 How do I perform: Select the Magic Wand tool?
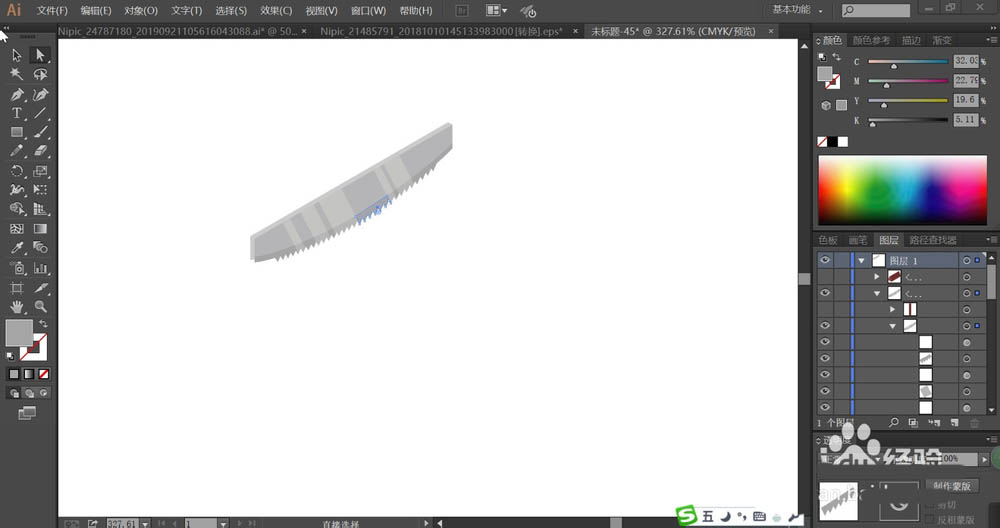click(17, 75)
